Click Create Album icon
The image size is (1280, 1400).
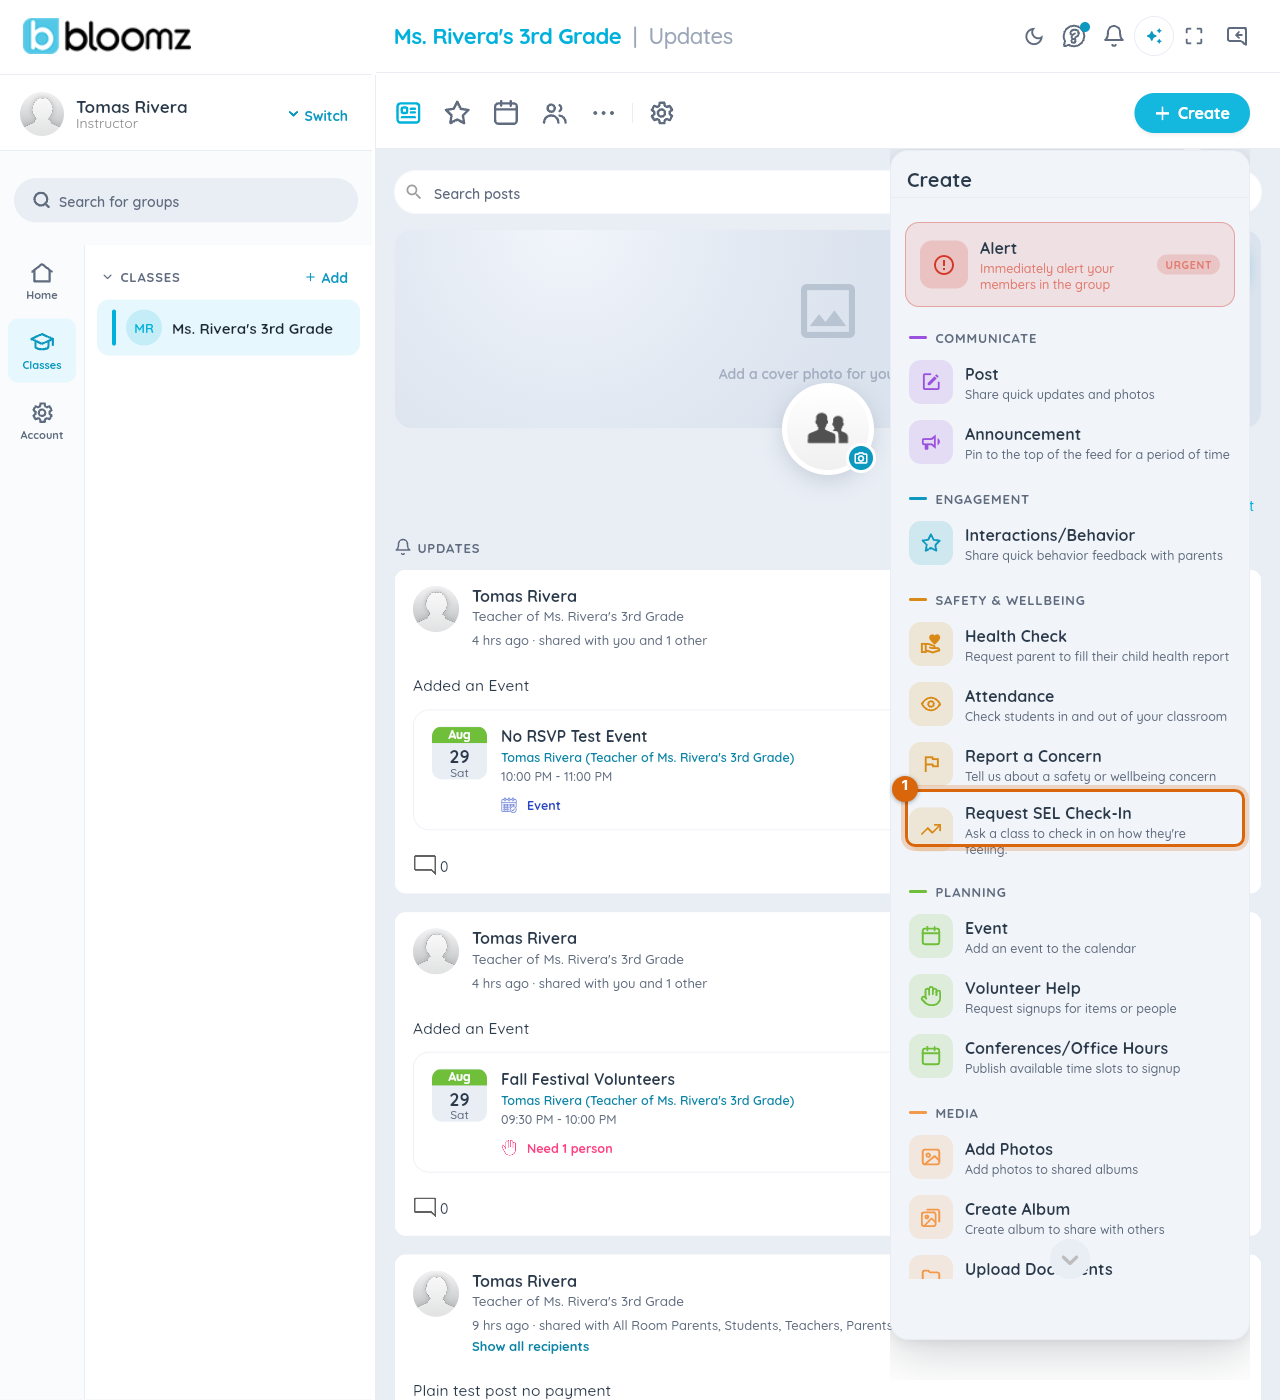pos(931,1218)
